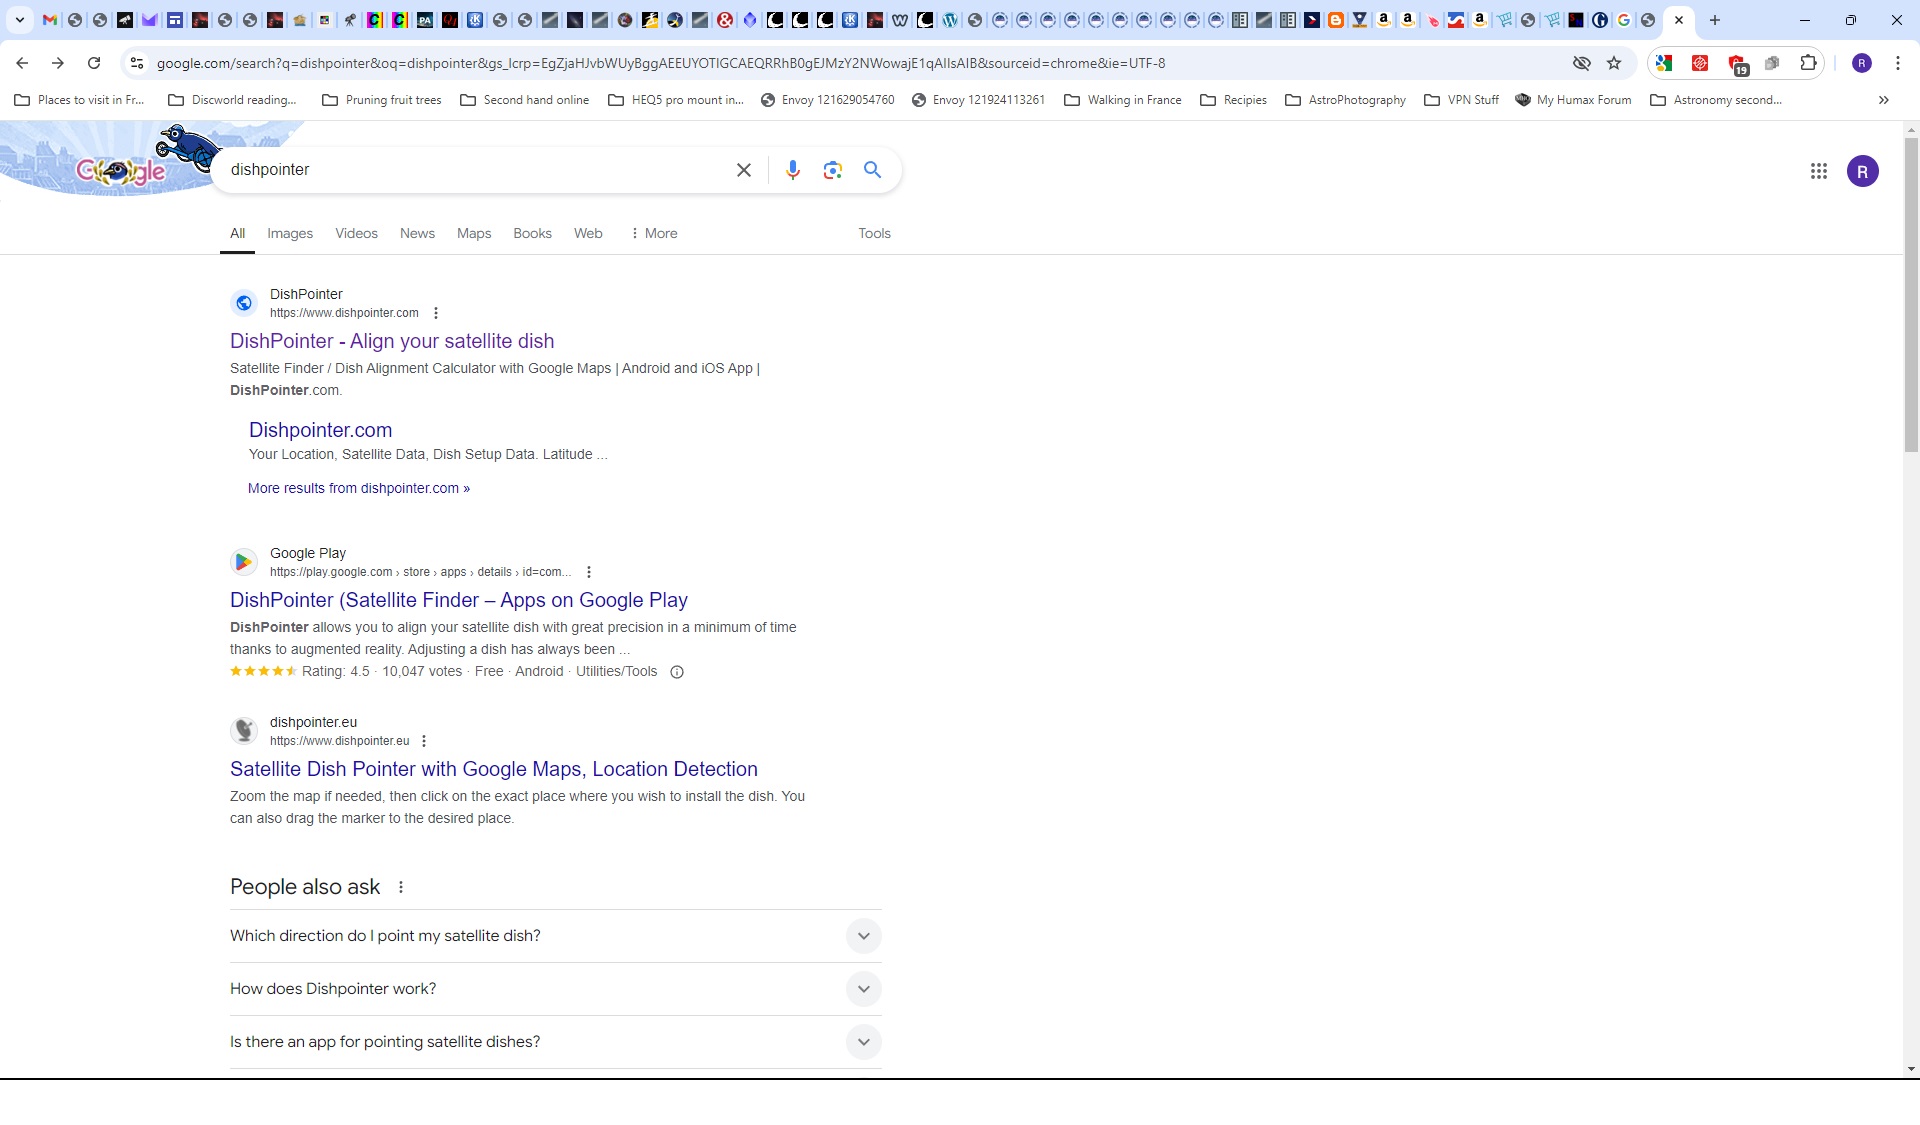Open the Astronomy second... bookmark folder

click(x=1716, y=100)
